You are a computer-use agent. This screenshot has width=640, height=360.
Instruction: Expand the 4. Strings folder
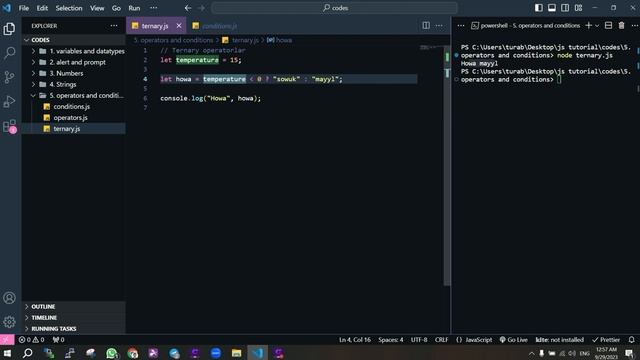pos(73,84)
